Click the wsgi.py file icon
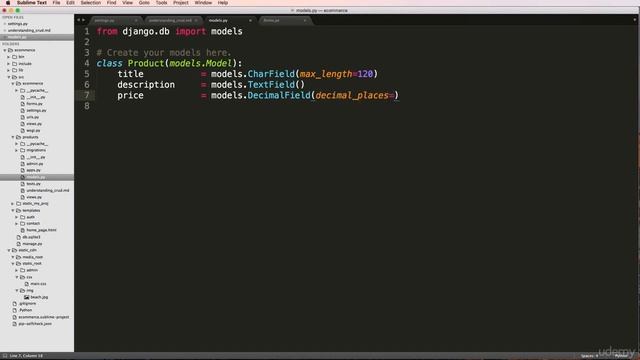The image size is (640, 360). click(22, 130)
